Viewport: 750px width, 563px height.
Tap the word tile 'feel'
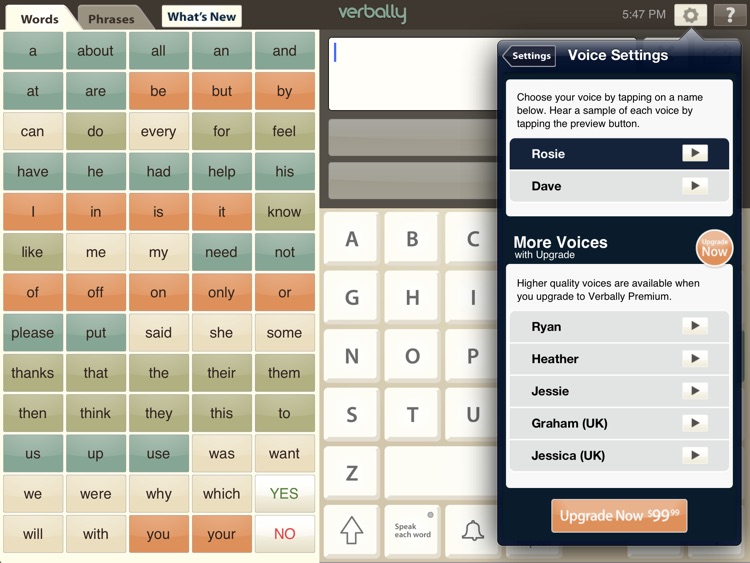click(284, 131)
